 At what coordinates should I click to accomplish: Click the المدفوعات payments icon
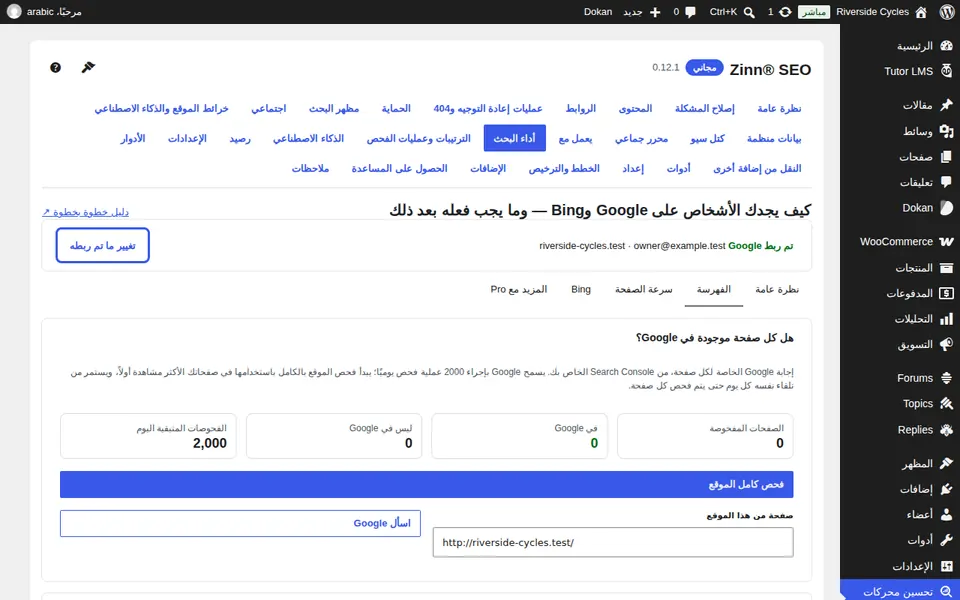tap(946, 293)
